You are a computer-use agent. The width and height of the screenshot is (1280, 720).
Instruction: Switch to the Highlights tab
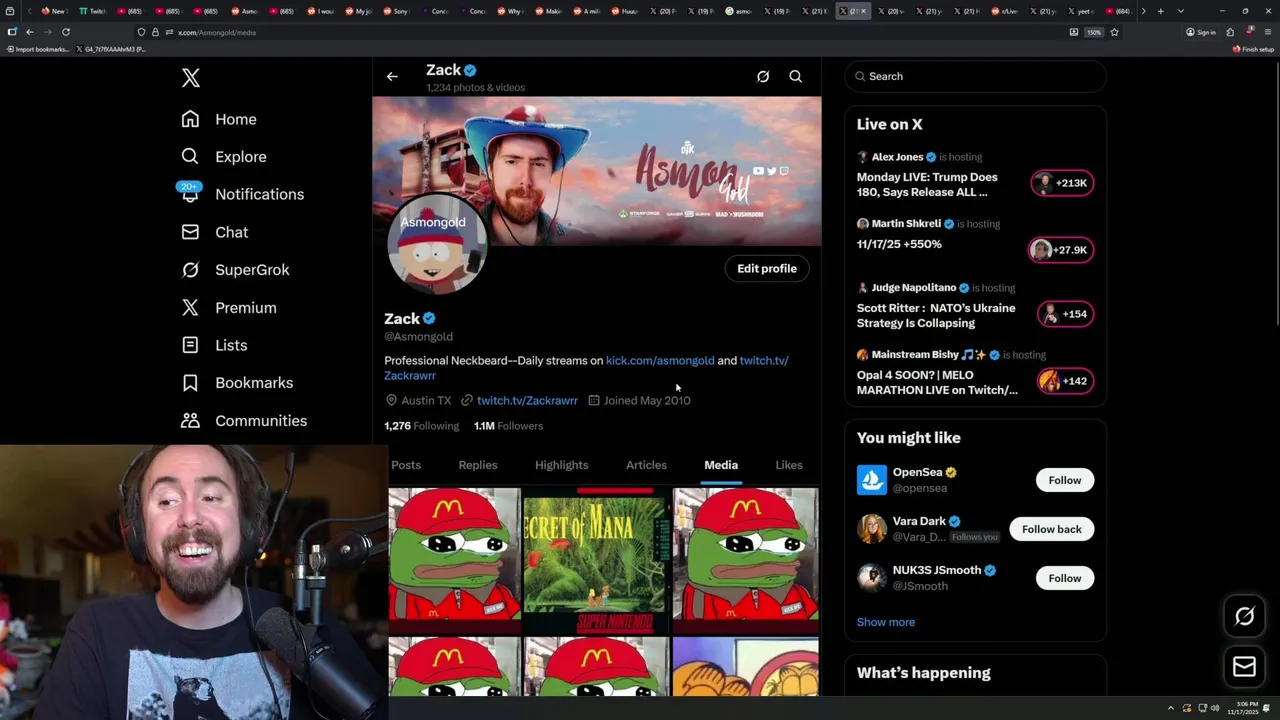(x=562, y=465)
